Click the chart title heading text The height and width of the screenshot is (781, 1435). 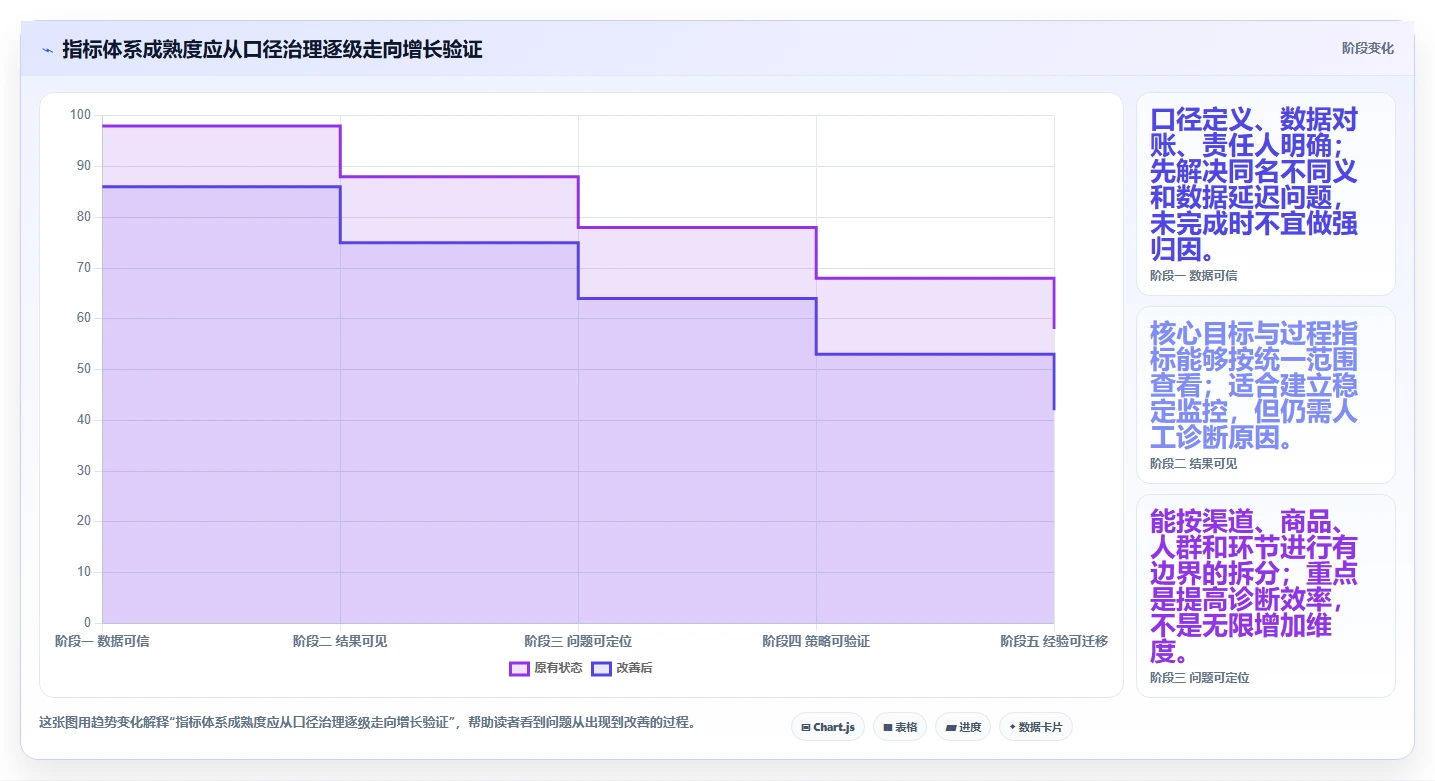[272, 49]
